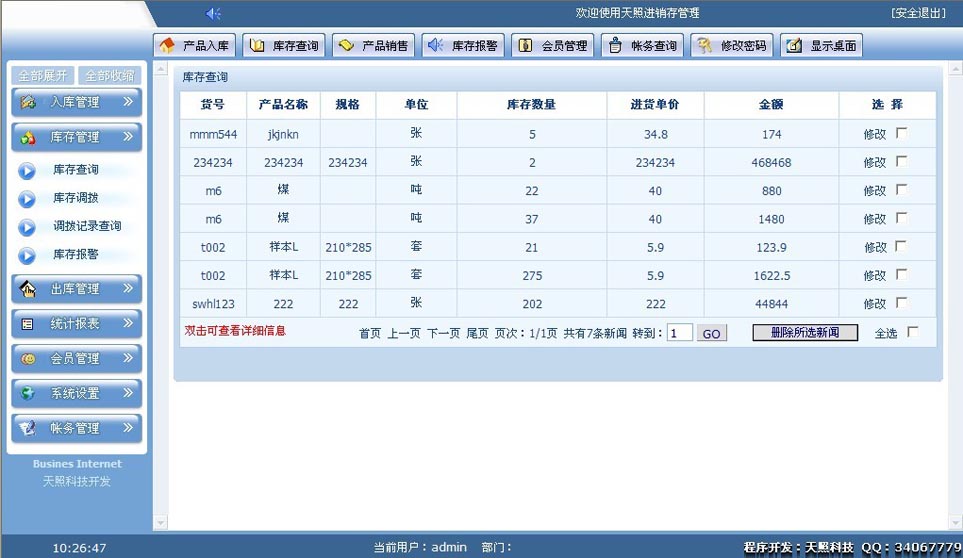Tick the checkbox for m6 row with quantity 37
Screen dimensions: 963x558
click(x=902, y=217)
